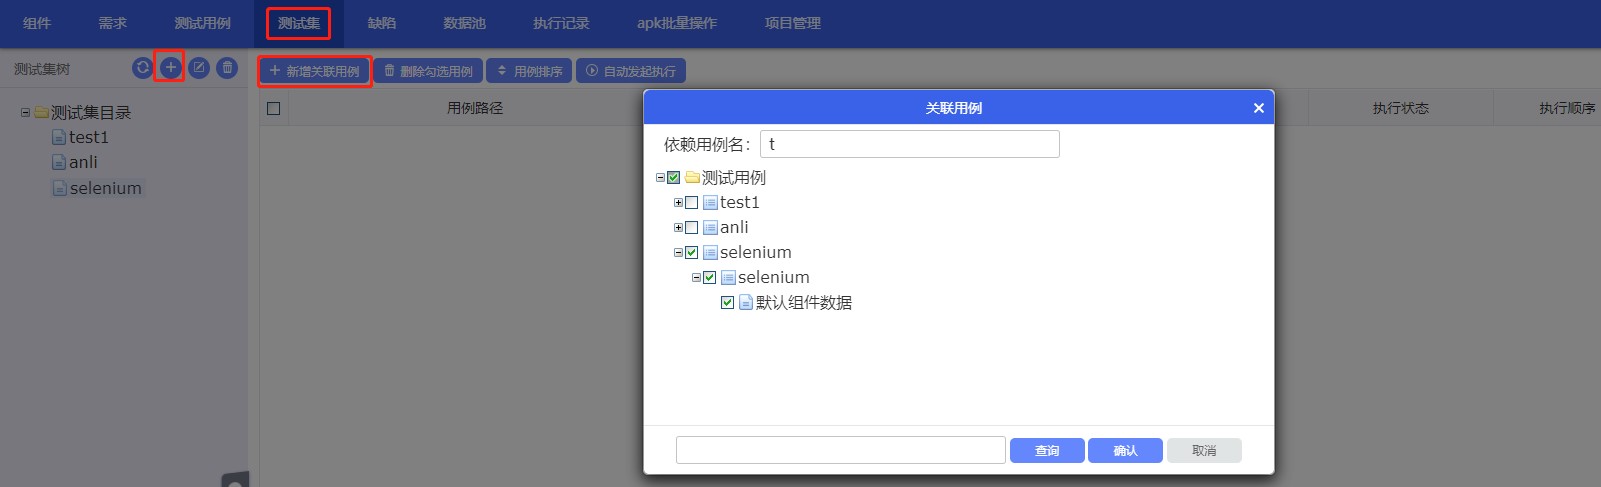The width and height of the screenshot is (1601, 487).
Task: Click the 执行状态 column header
Action: pos(1400,108)
